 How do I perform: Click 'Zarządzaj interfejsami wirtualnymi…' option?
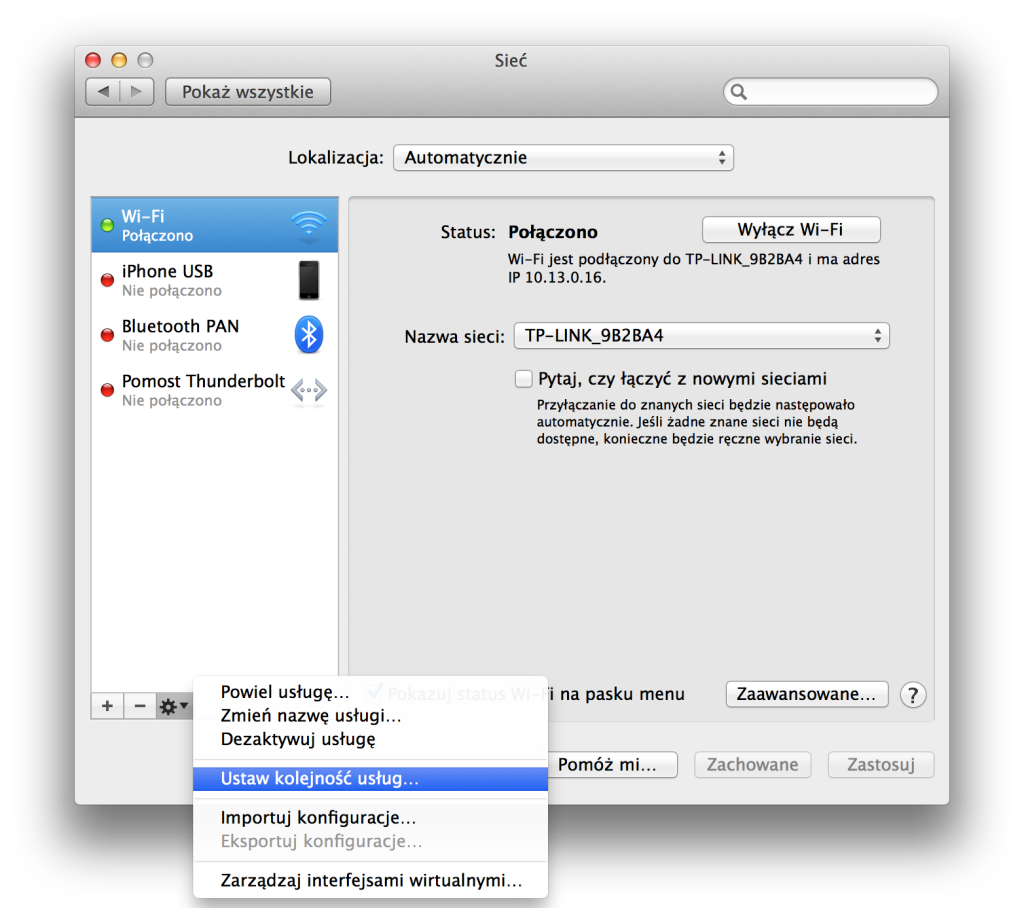click(x=371, y=881)
